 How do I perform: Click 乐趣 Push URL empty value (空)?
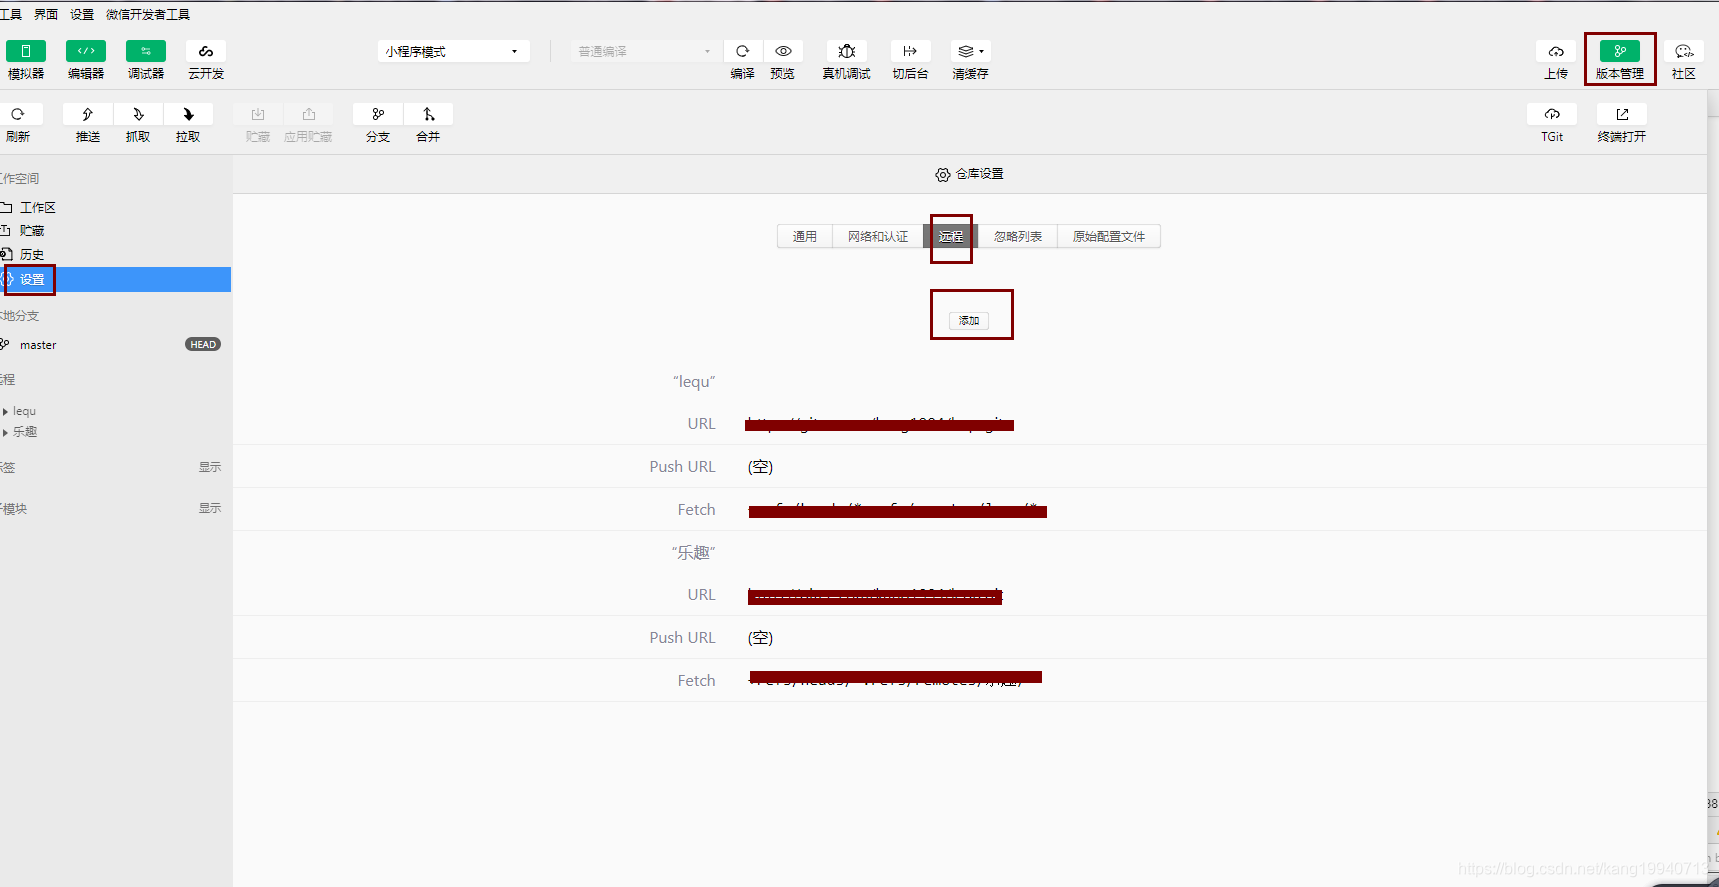[x=761, y=638]
